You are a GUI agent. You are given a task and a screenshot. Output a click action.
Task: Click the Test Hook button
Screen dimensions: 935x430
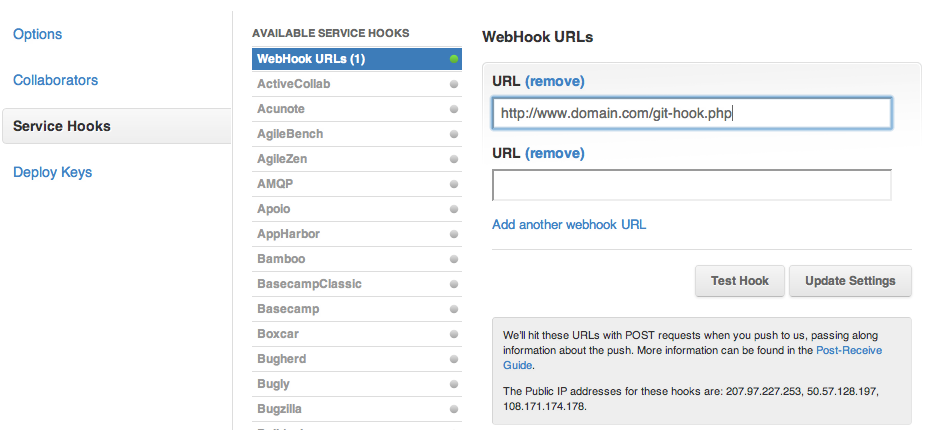pyautogui.click(x=739, y=281)
